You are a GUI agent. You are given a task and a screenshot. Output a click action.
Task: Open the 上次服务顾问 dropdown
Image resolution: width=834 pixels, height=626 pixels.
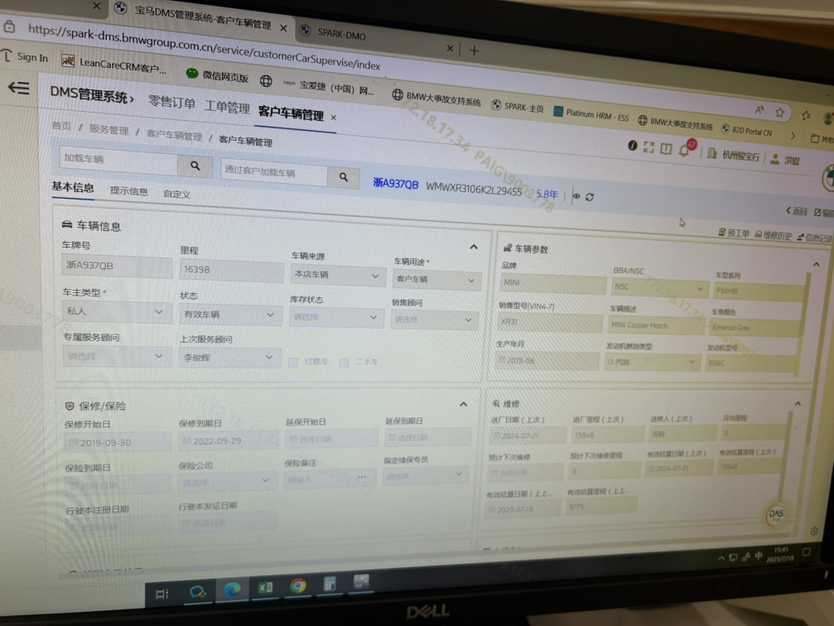(x=228, y=357)
